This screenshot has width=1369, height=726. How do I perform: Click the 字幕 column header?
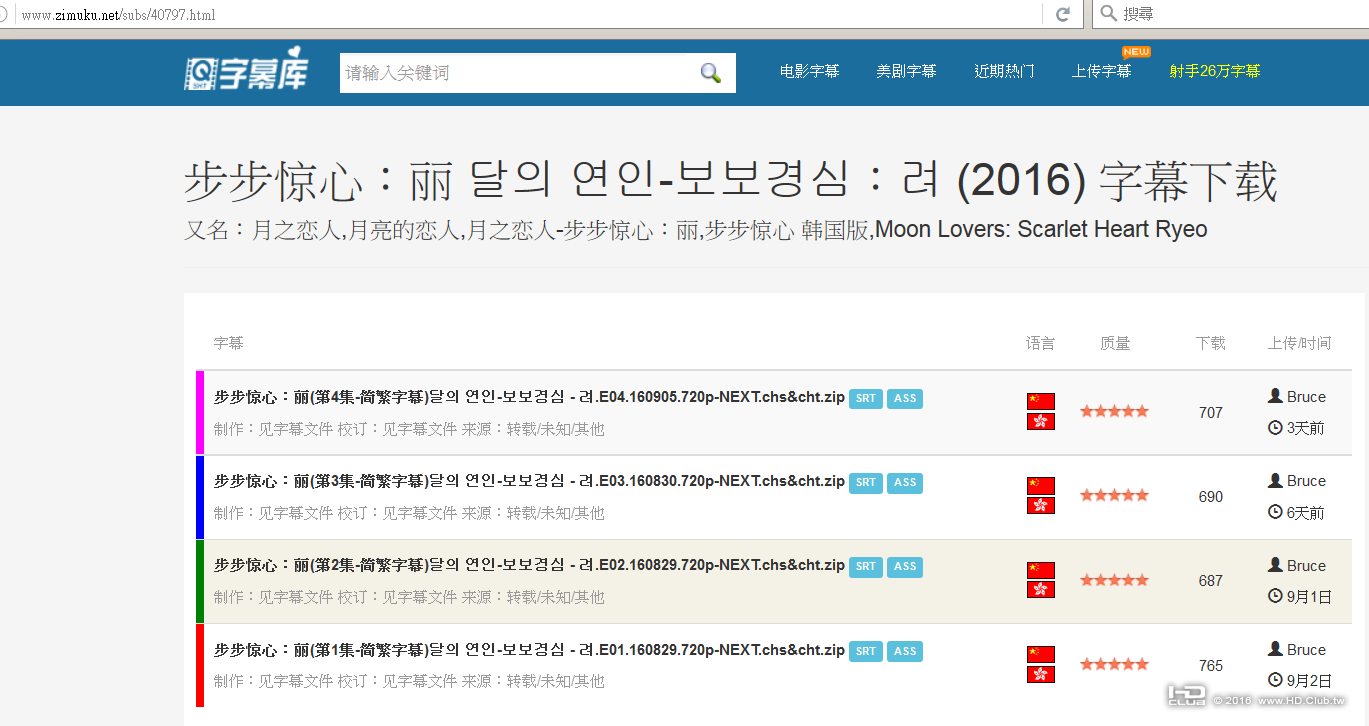(x=229, y=343)
